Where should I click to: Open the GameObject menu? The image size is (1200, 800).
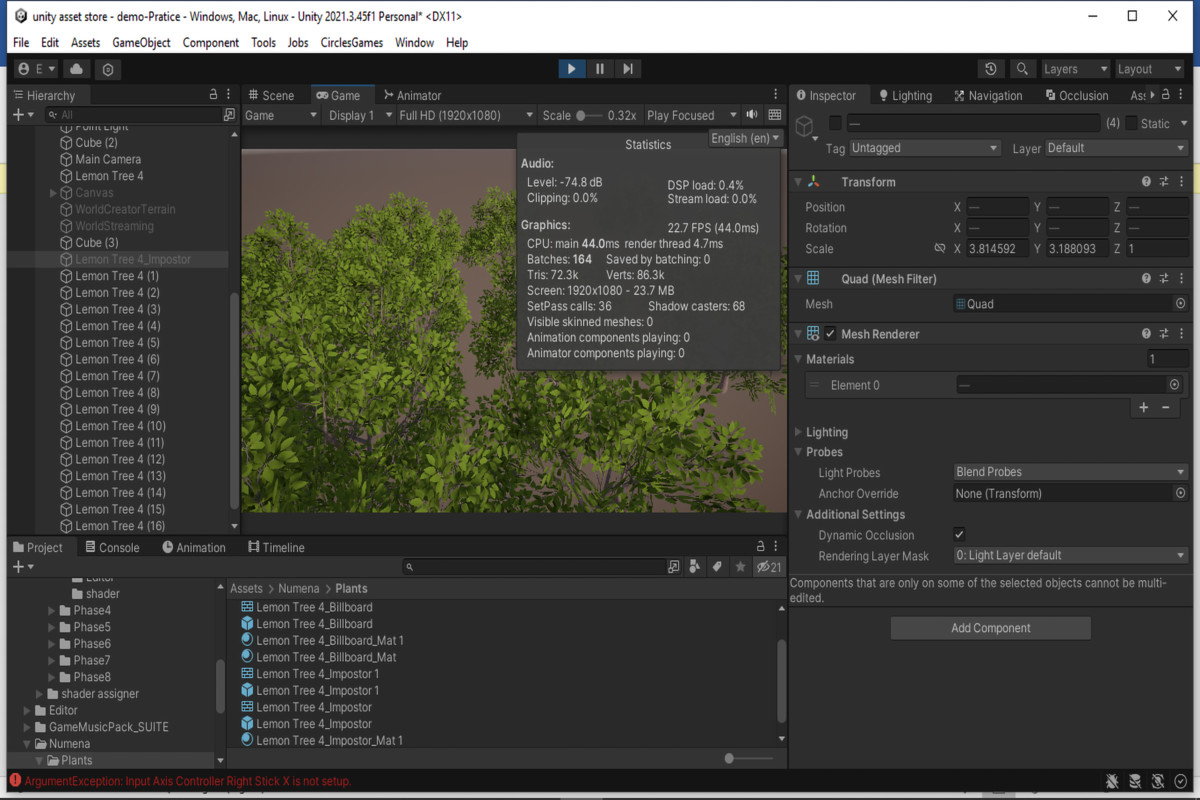pyautogui.click(x=141, y=43)
